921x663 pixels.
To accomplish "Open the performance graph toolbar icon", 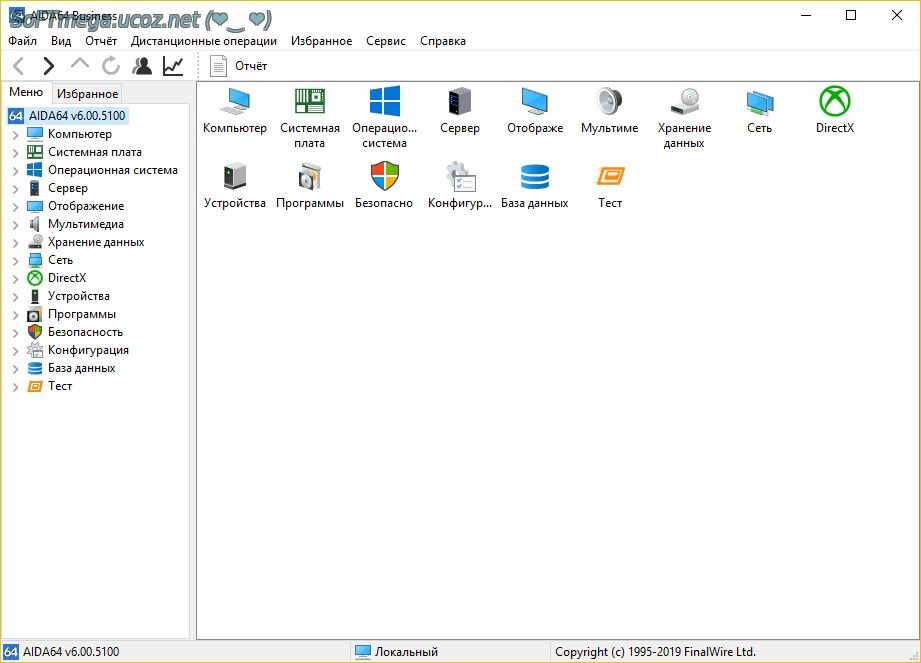I will click(x=173, y=66).
